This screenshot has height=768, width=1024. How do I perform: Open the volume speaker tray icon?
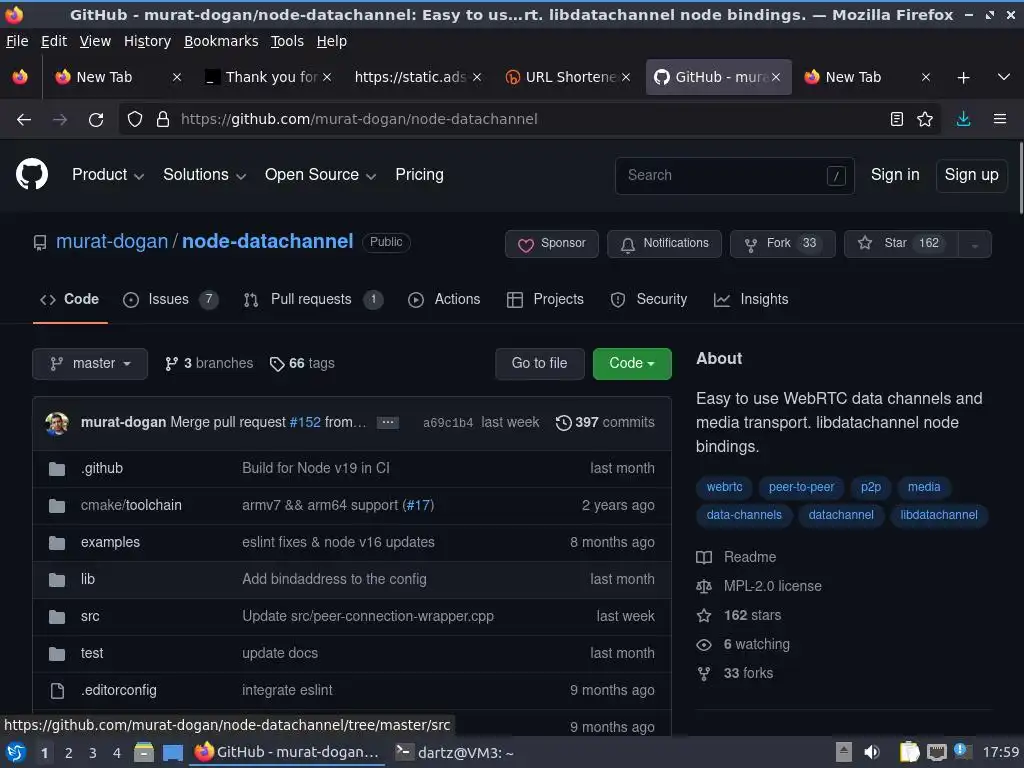coord(872,752)
